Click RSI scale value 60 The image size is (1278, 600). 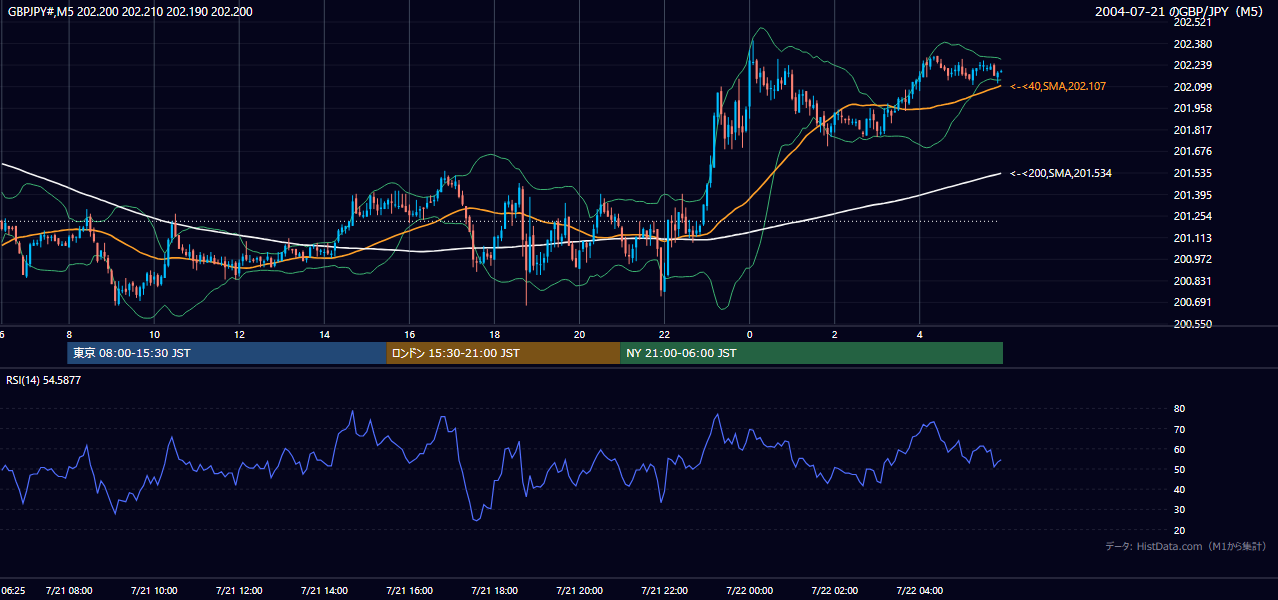(x=1179, y=449)
